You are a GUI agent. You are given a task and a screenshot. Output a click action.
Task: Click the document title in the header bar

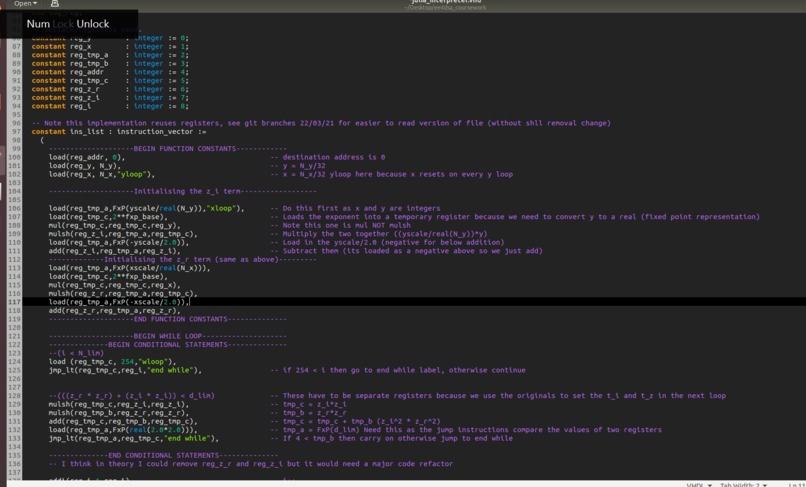point(446,2)
